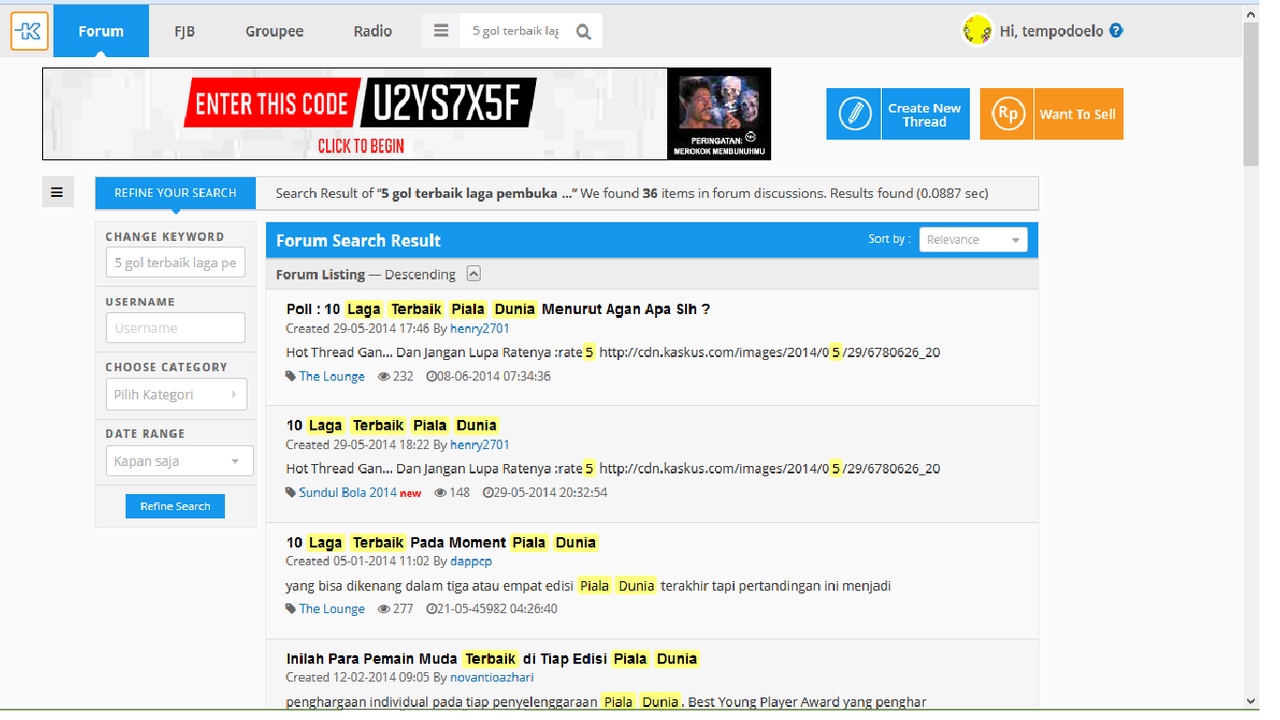The width and height of the screenshot is (1280, 720).
Task: Focus the top search input field
Action: tap(516, 31)
